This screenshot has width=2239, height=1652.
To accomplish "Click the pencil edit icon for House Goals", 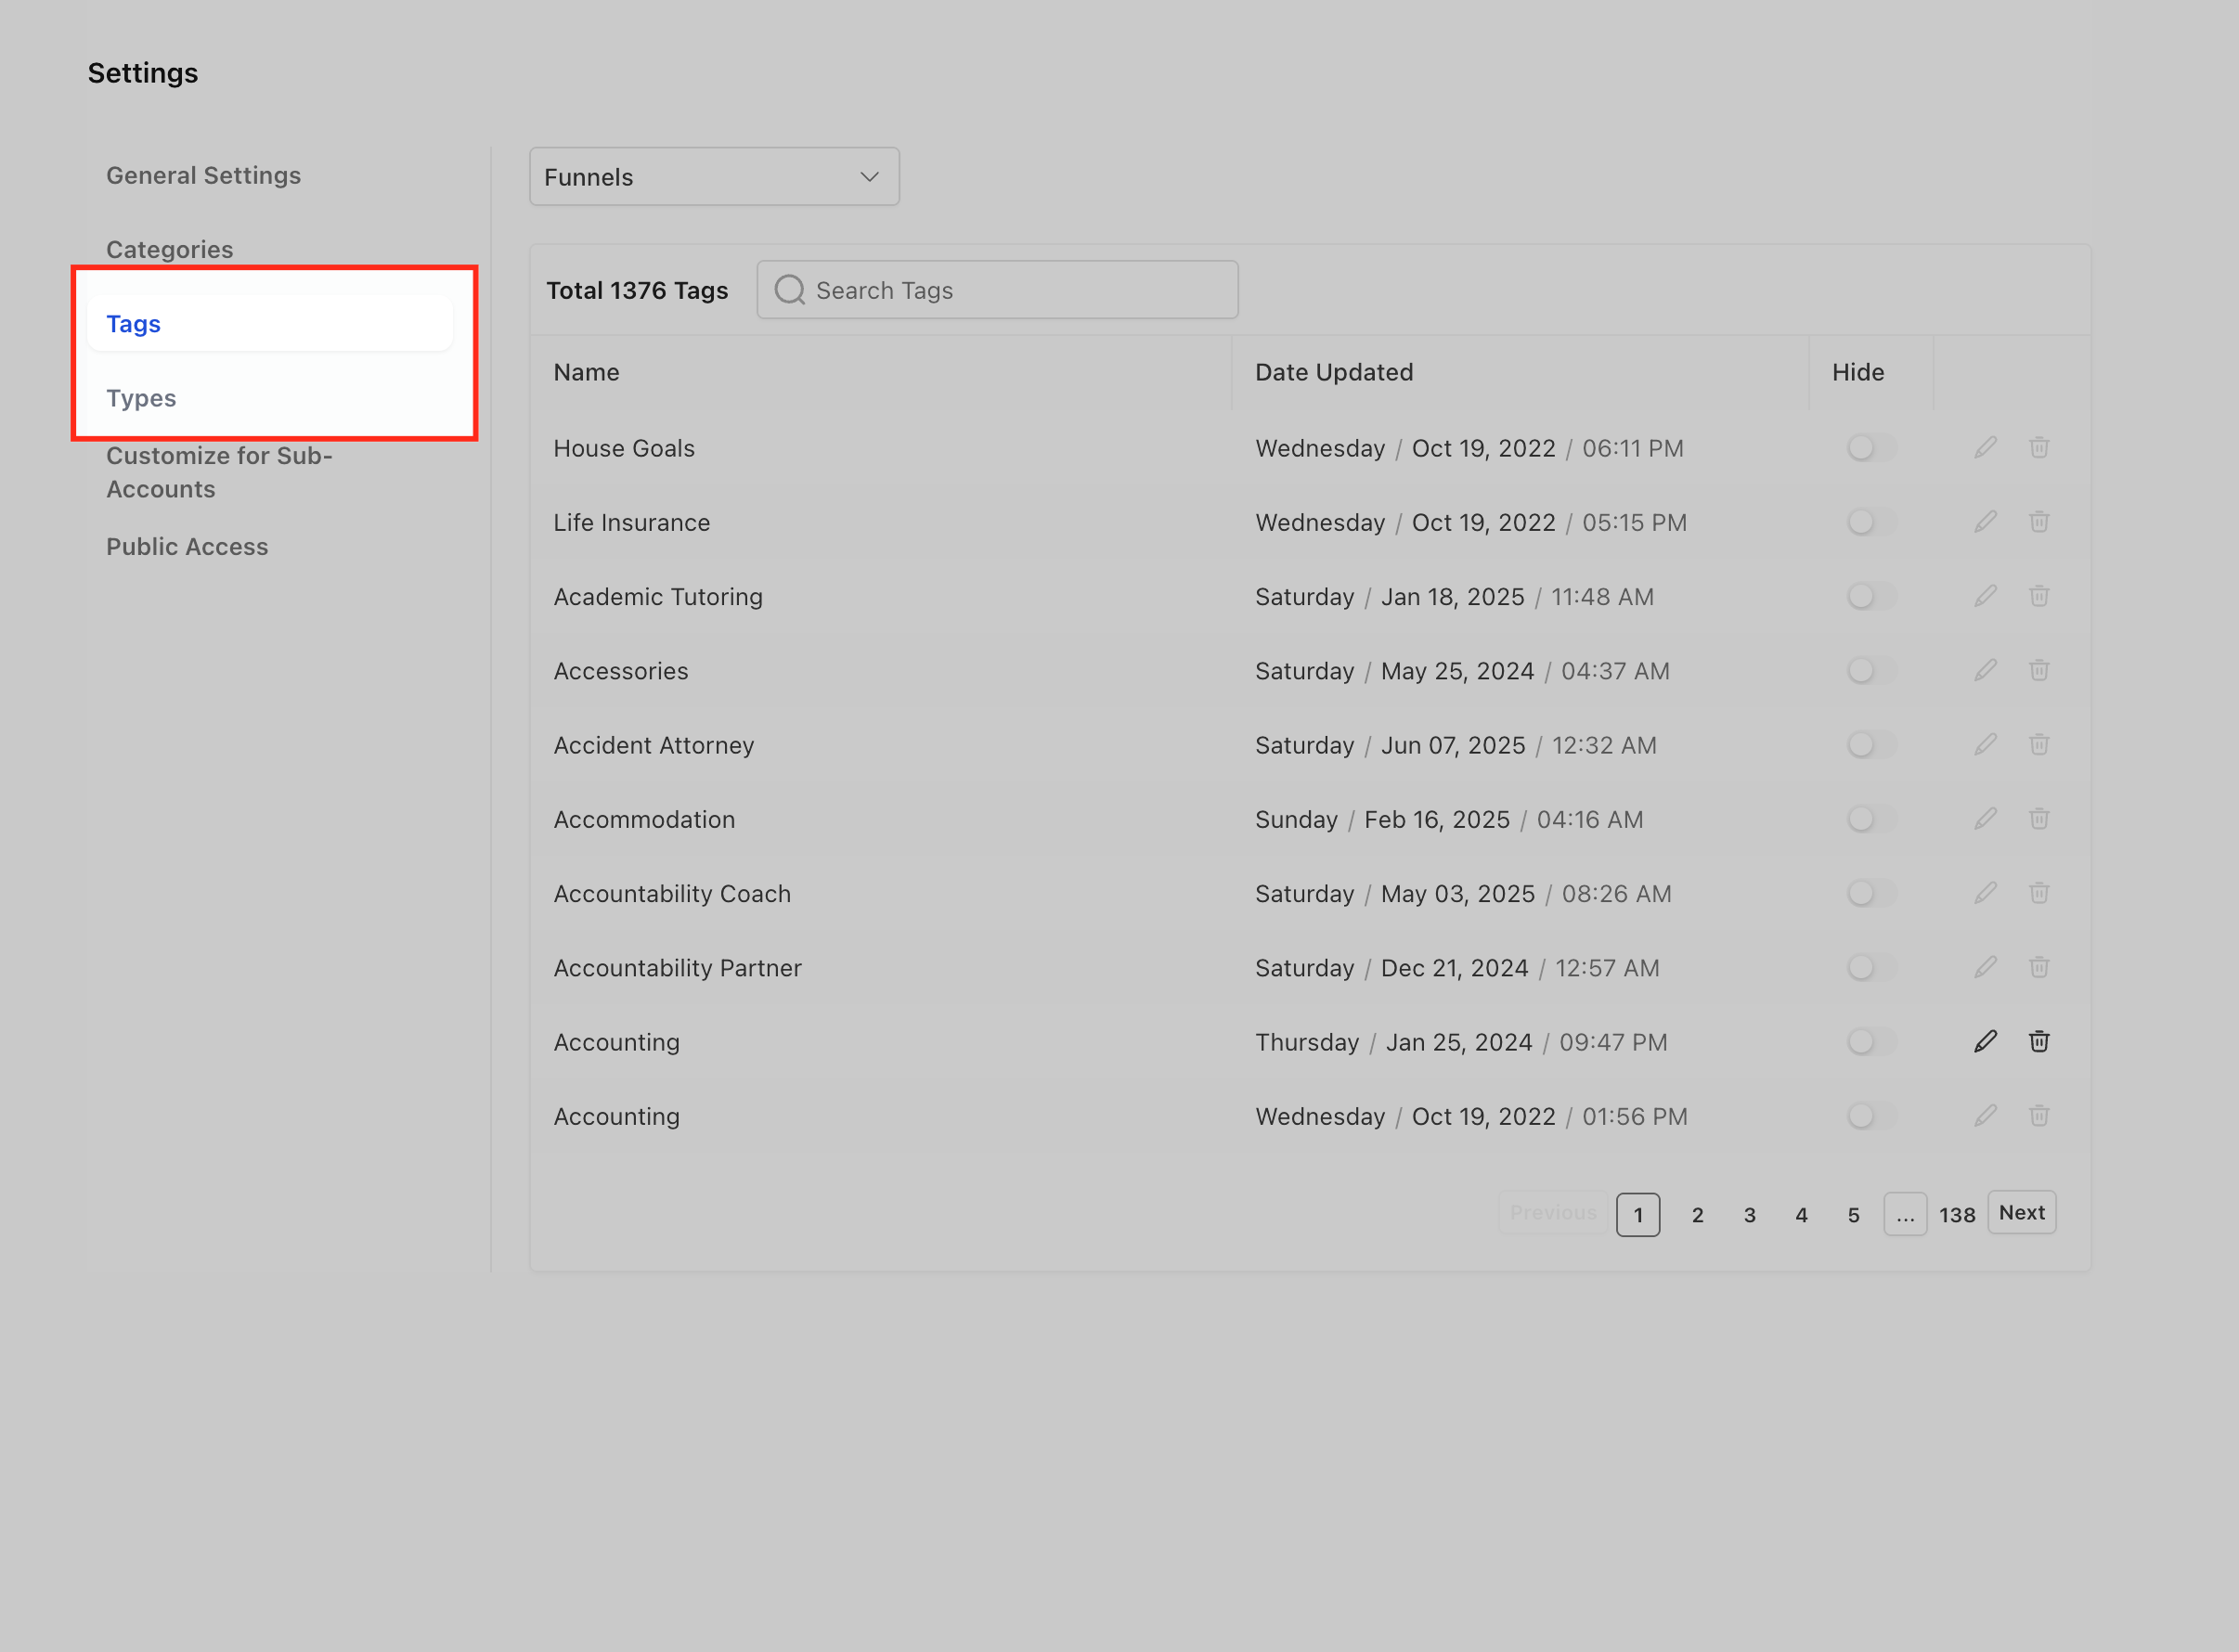I will [1985, 447].
